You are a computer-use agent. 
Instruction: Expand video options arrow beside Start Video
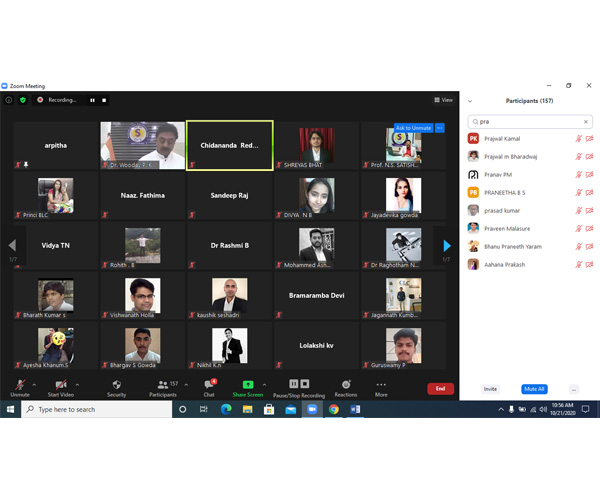(x=77, y=384)
